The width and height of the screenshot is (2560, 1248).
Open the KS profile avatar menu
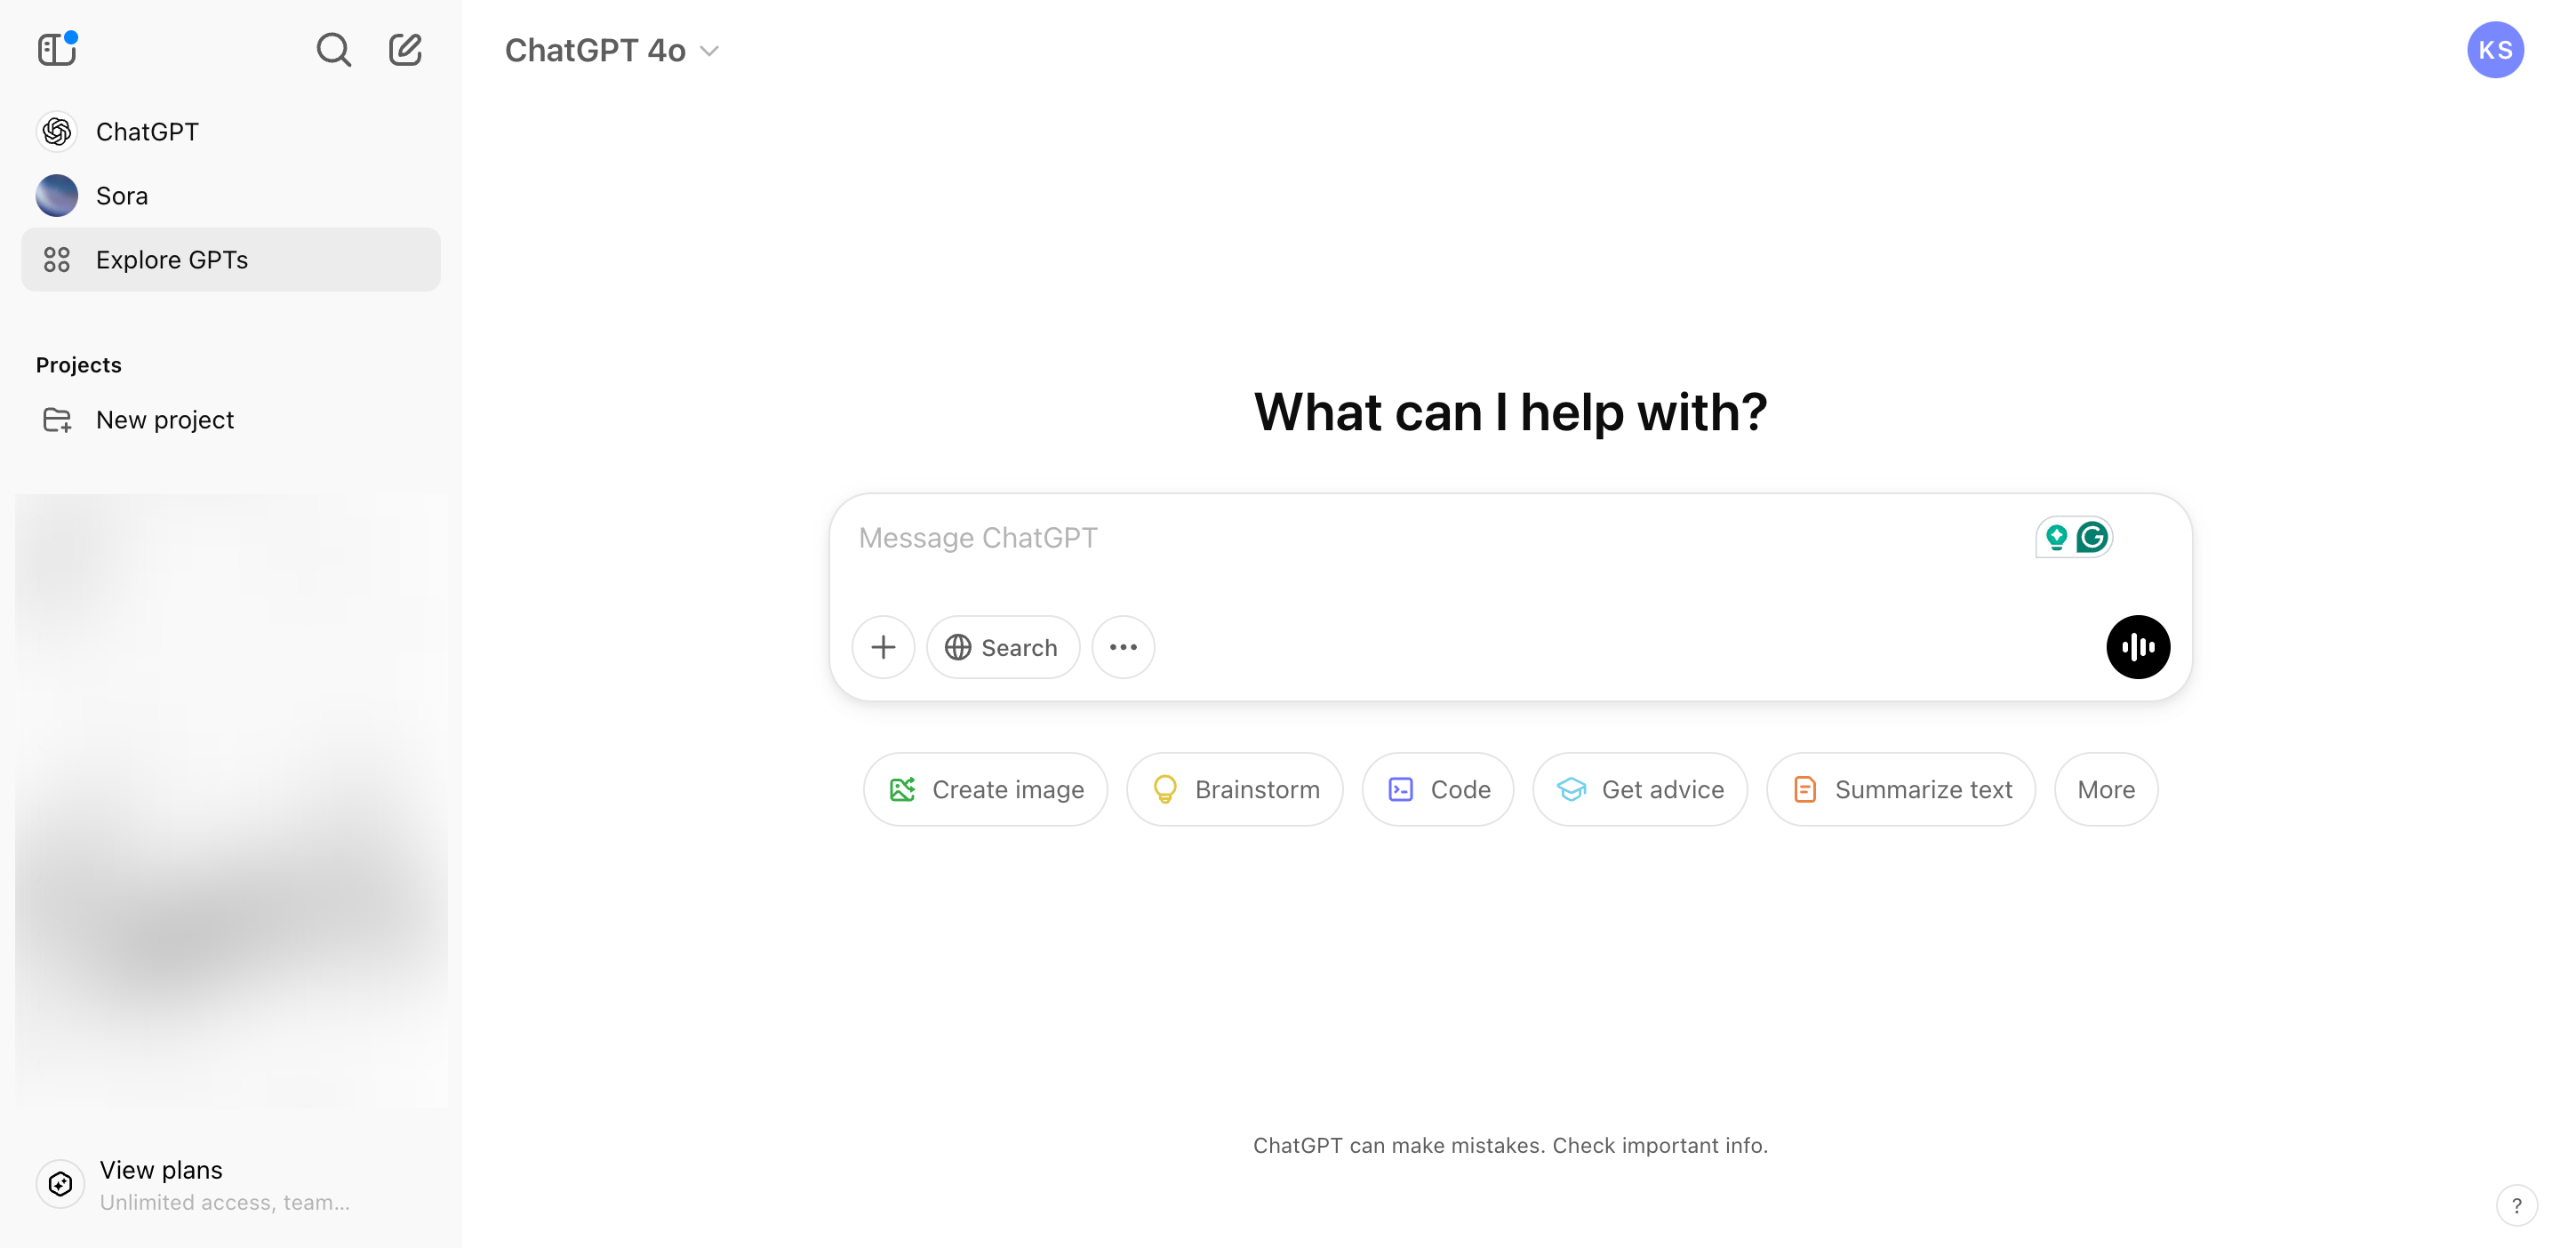click(2495, 50)
